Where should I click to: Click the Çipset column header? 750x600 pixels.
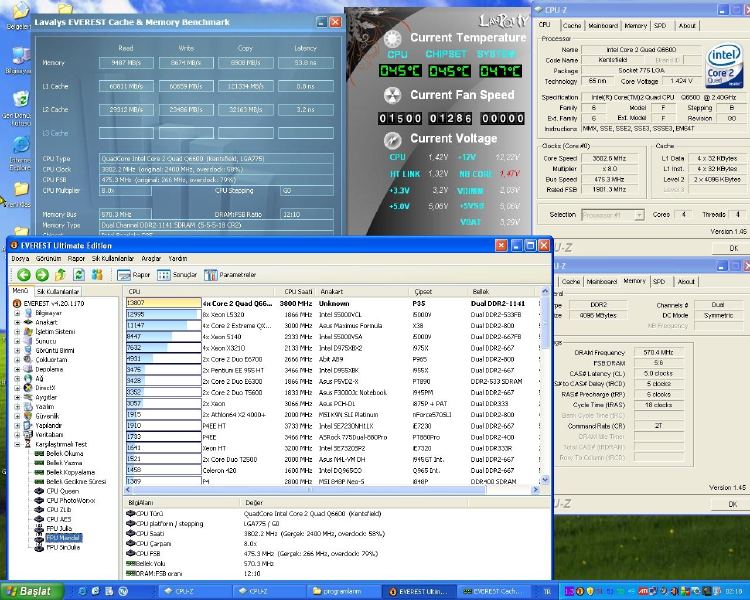(438, 291)
